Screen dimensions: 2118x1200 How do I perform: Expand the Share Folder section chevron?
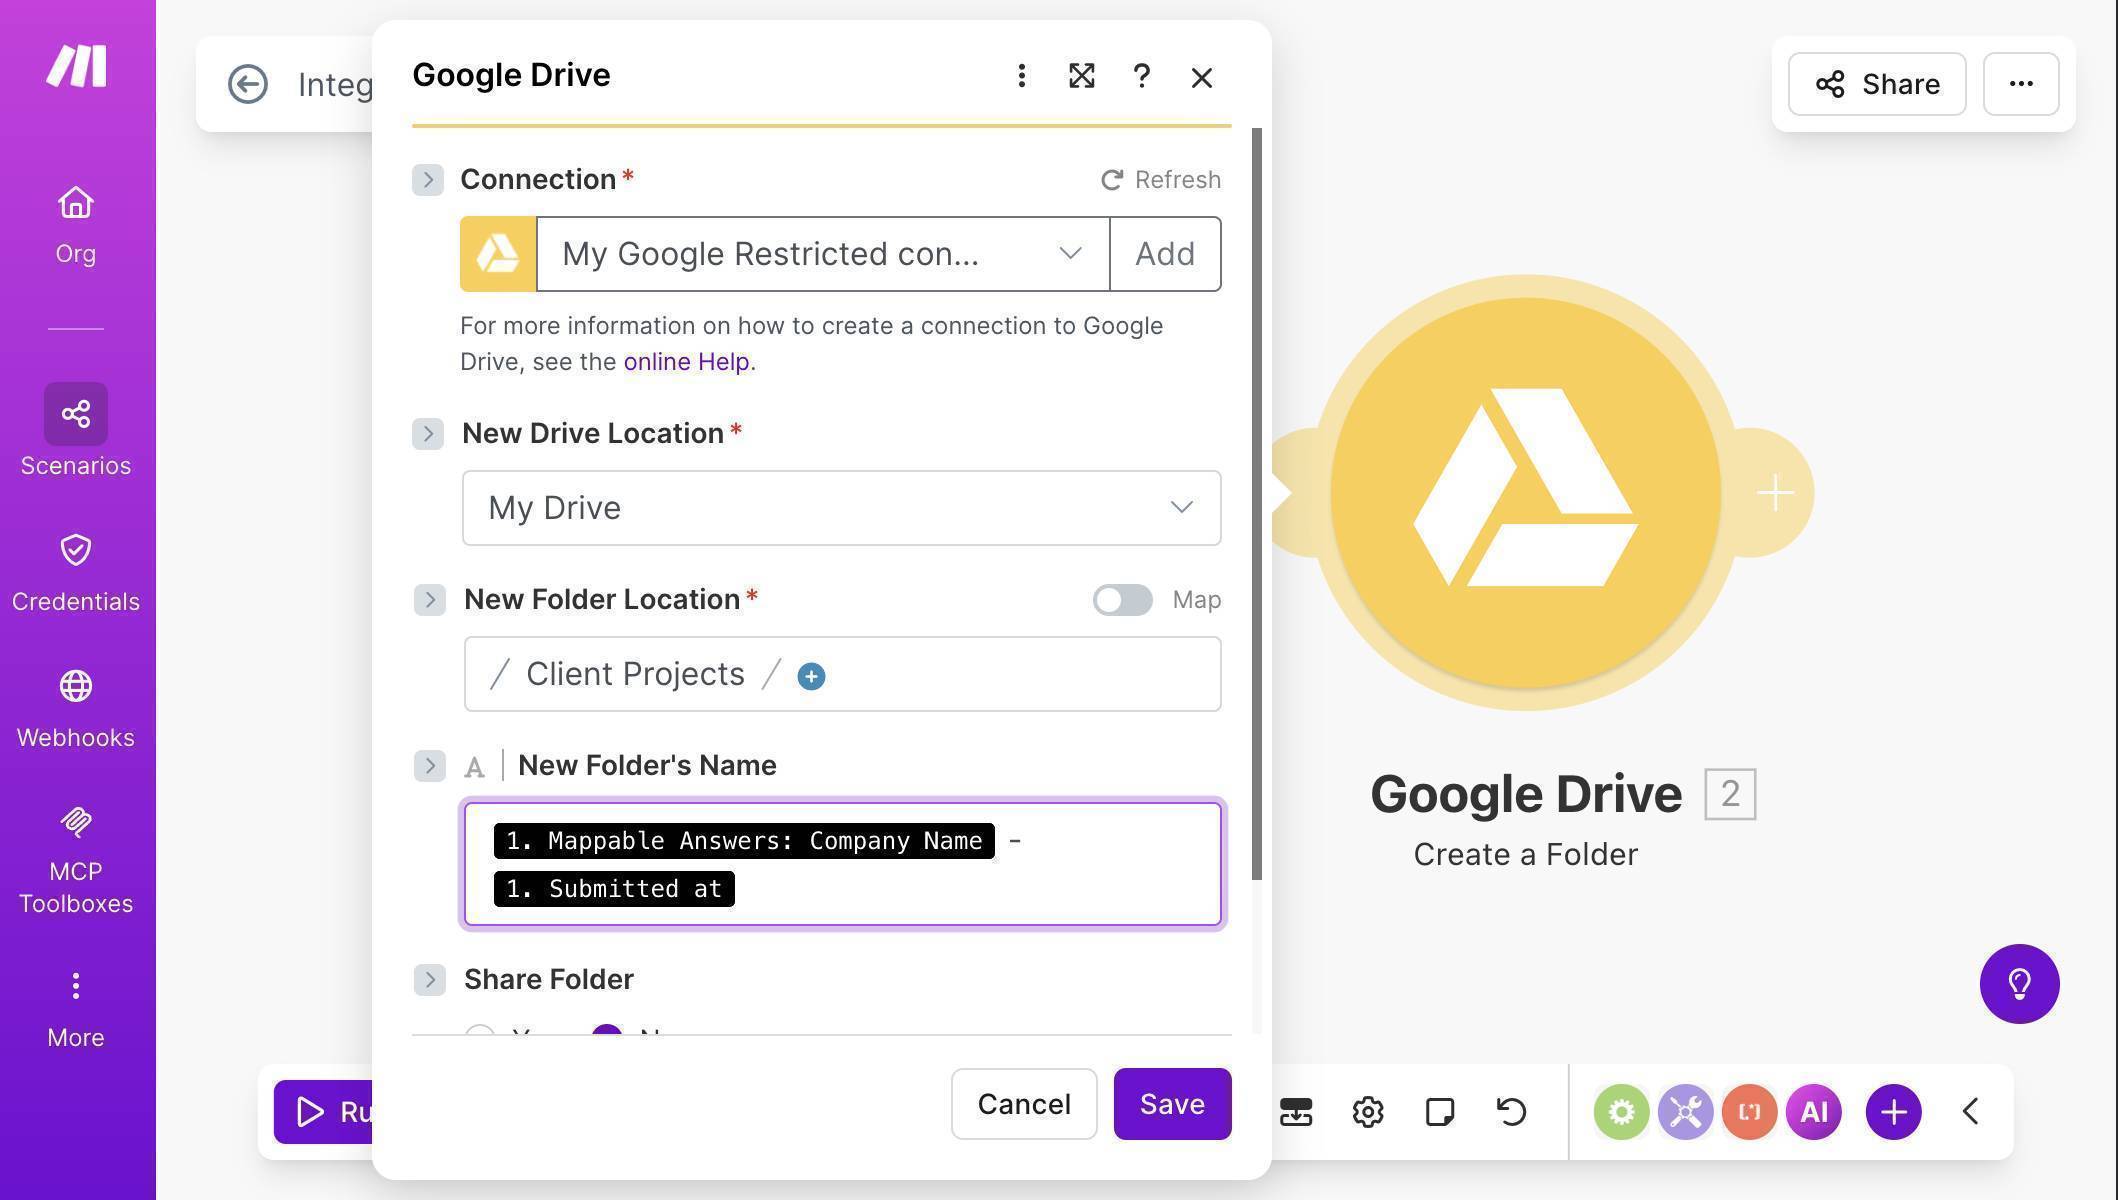coord(429,980)
